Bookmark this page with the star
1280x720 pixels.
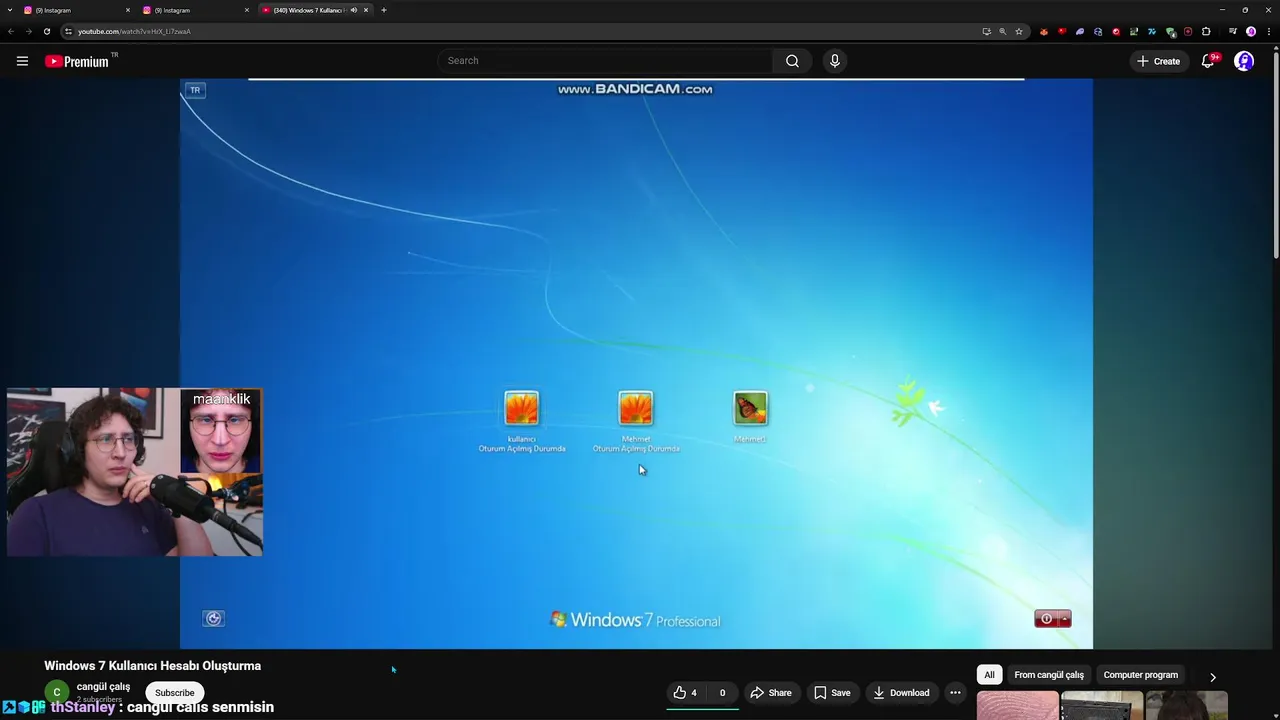point(1019,31)
